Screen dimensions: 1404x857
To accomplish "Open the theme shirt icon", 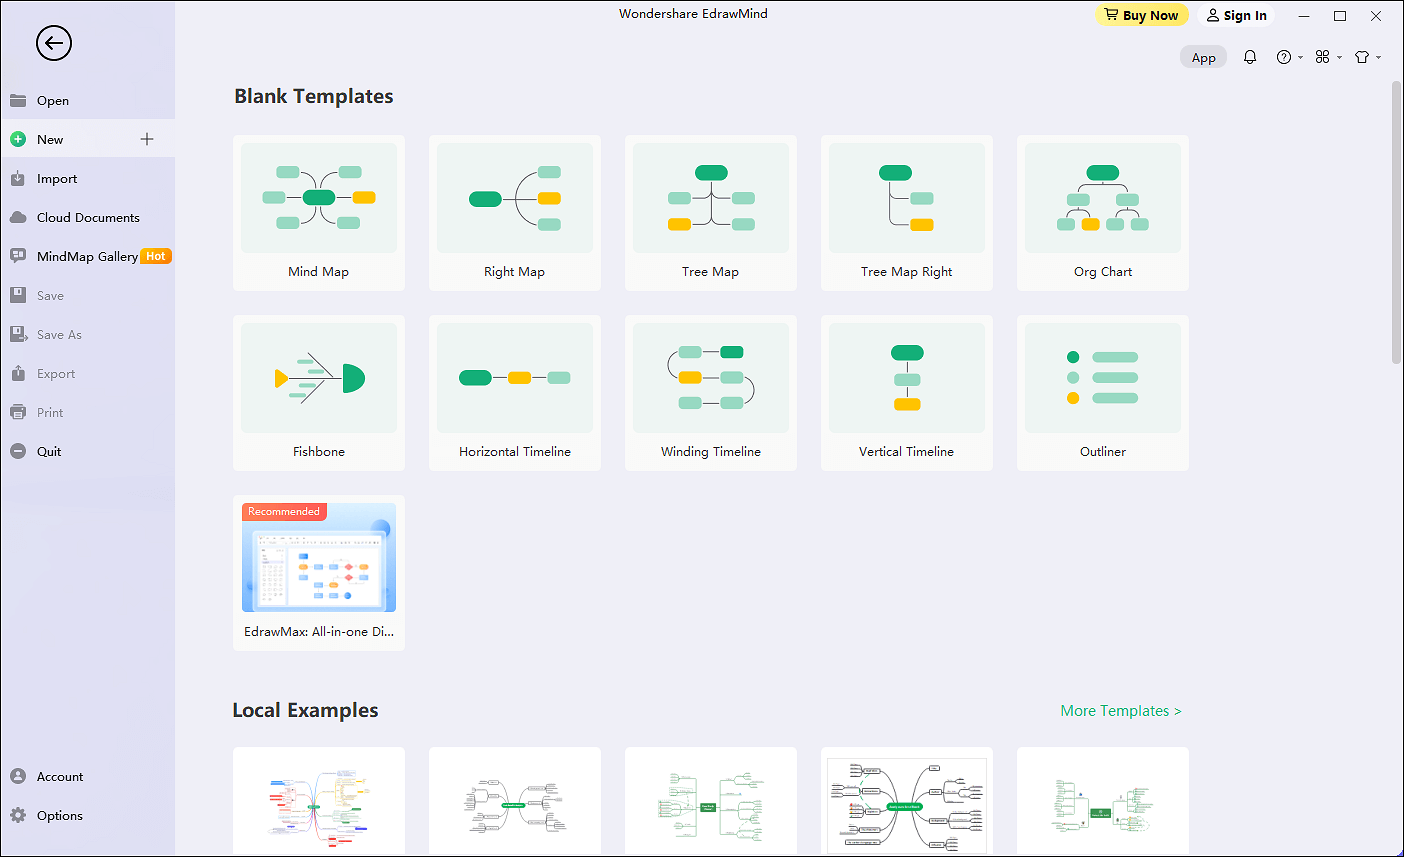I will (x=1362, y=57).
